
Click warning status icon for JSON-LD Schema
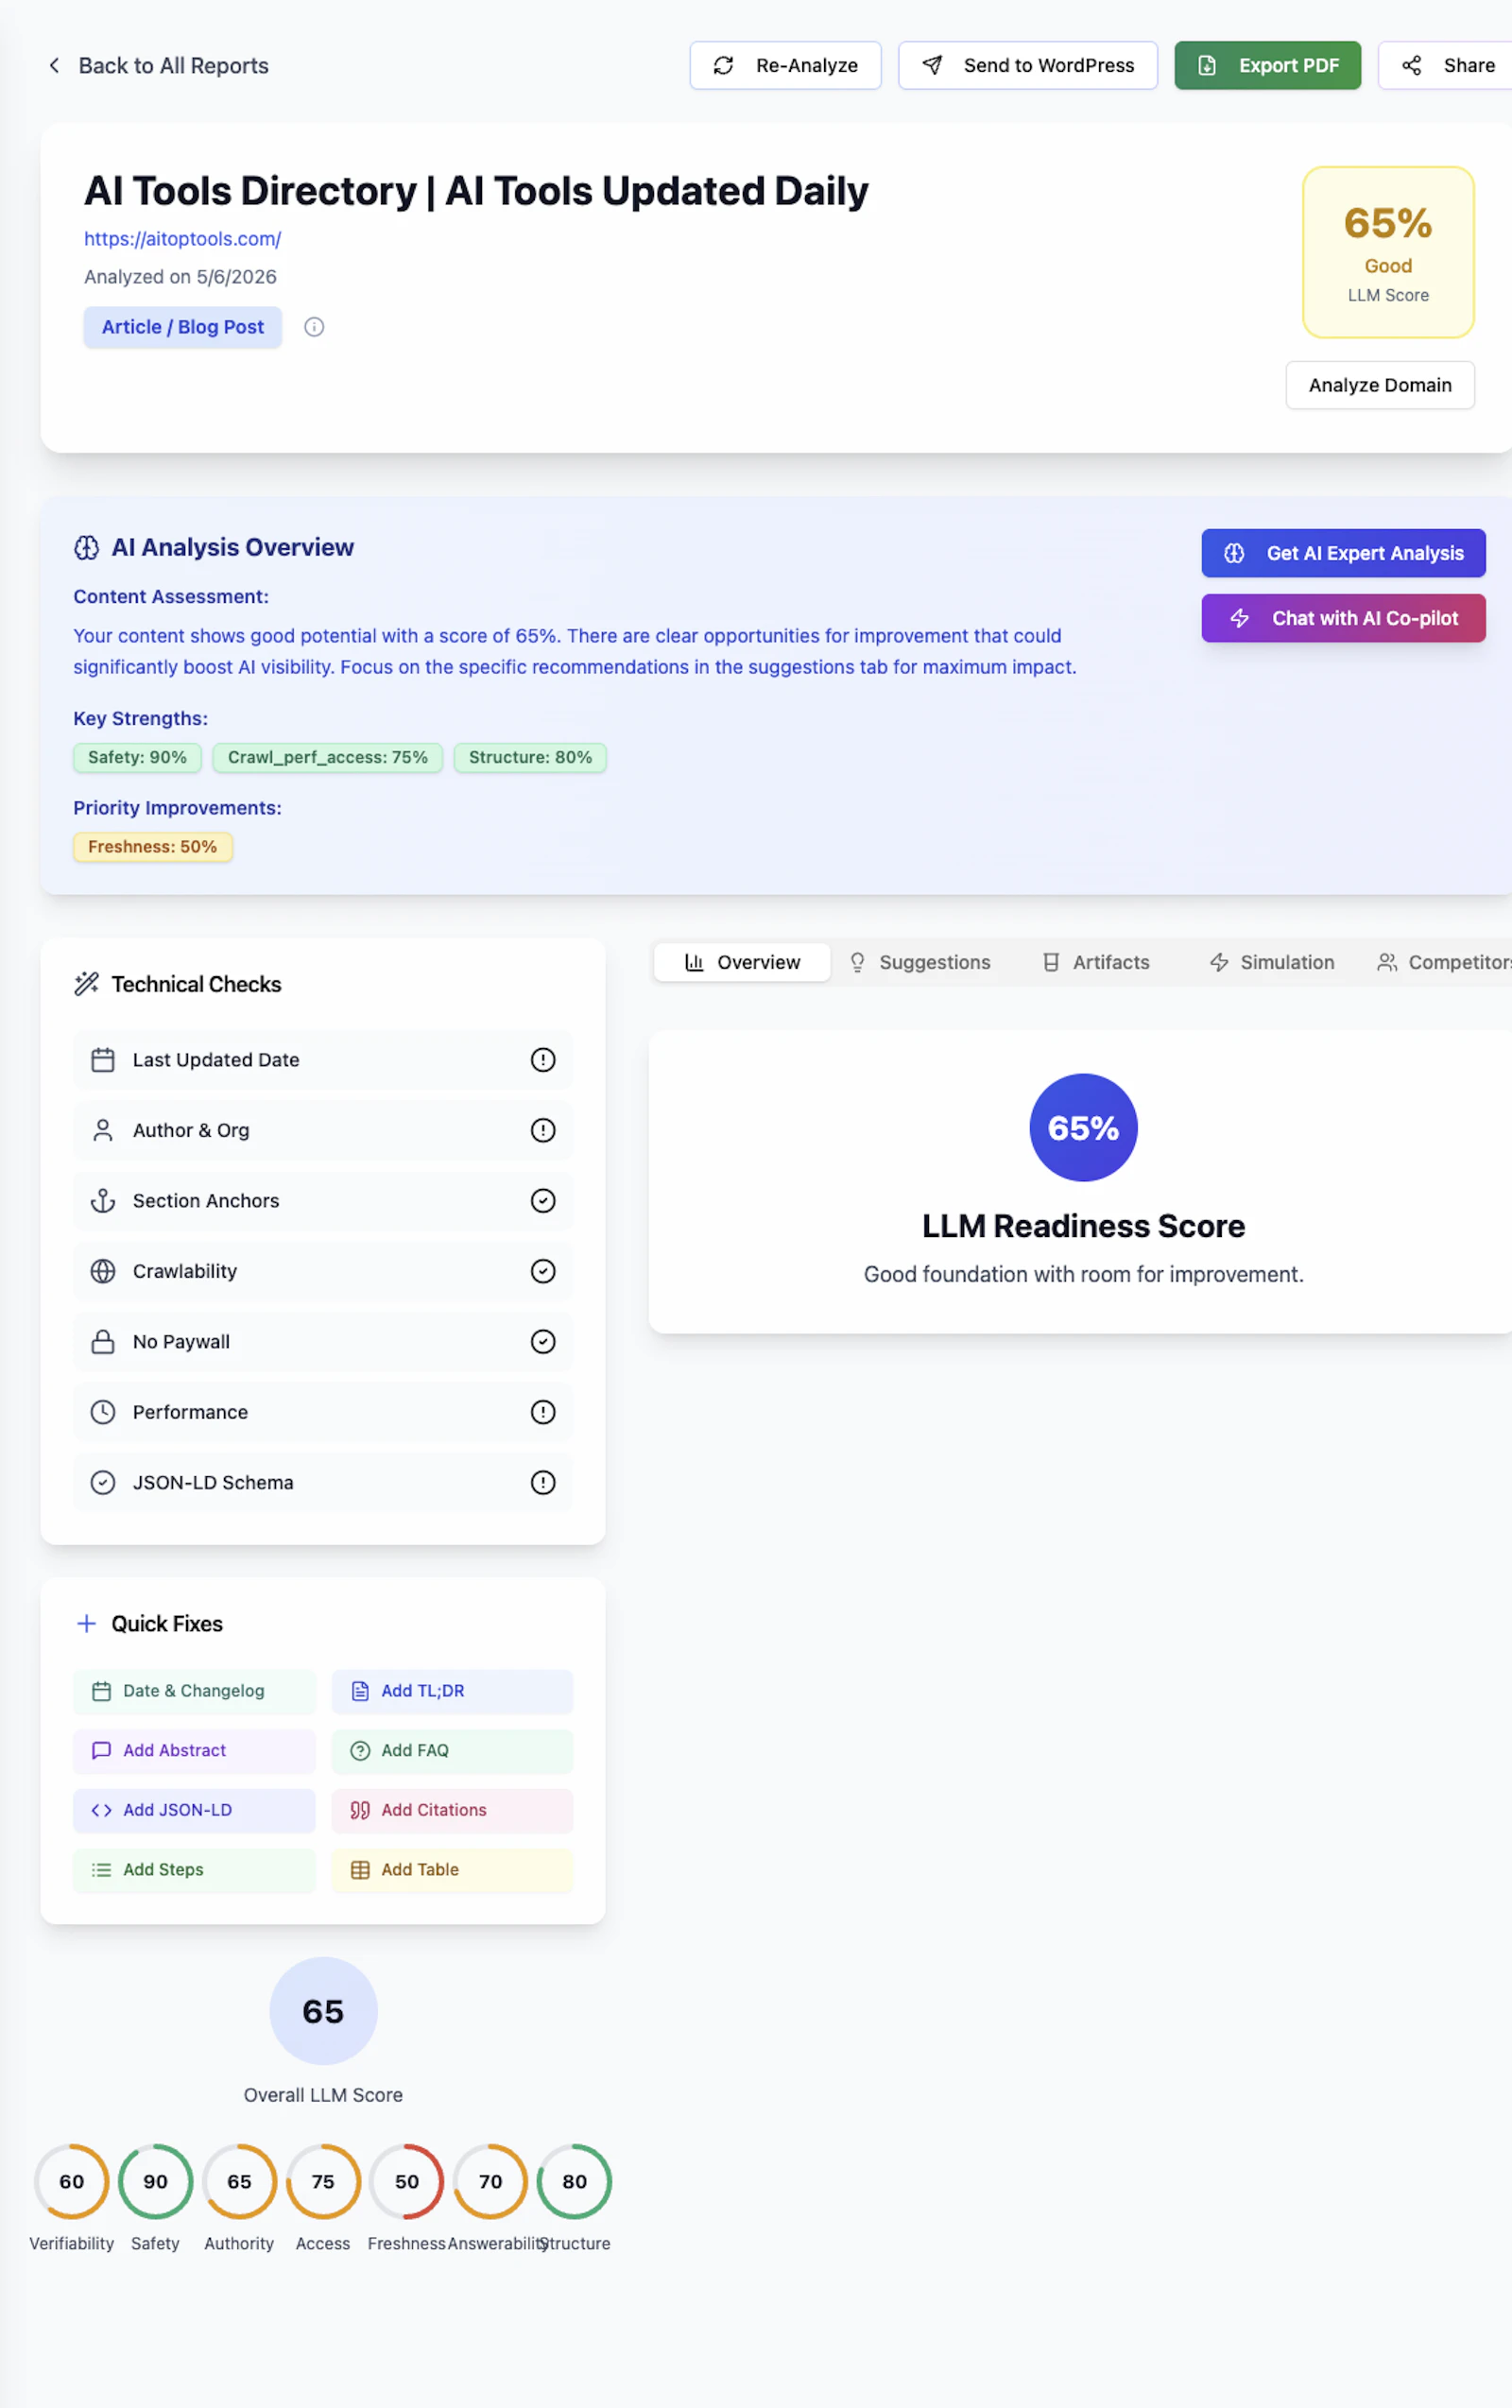(x=543, y=1482)
